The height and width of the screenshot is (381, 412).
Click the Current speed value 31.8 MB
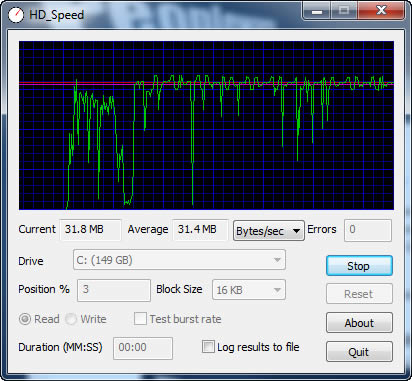pyautogui.click(x=90, y=230)
